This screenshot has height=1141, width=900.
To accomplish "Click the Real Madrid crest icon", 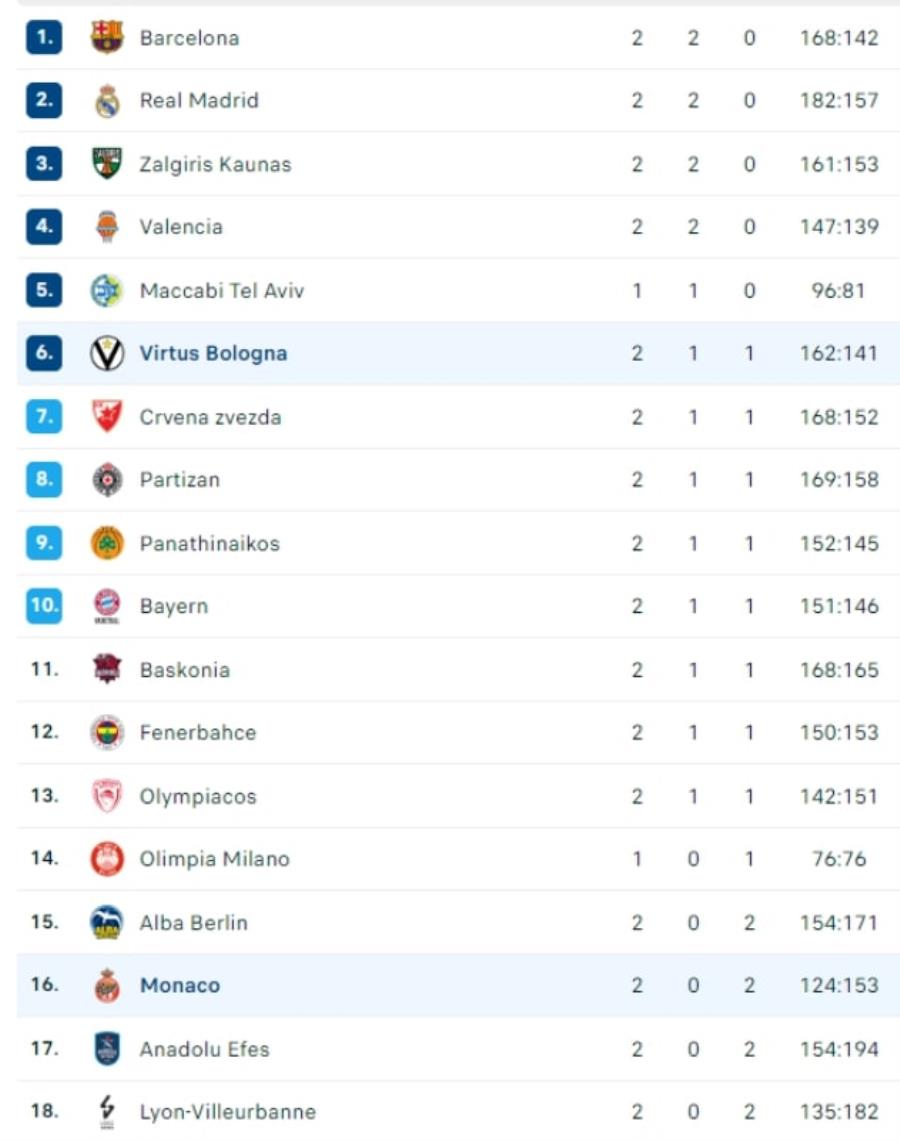I will [x=107, y=100].
